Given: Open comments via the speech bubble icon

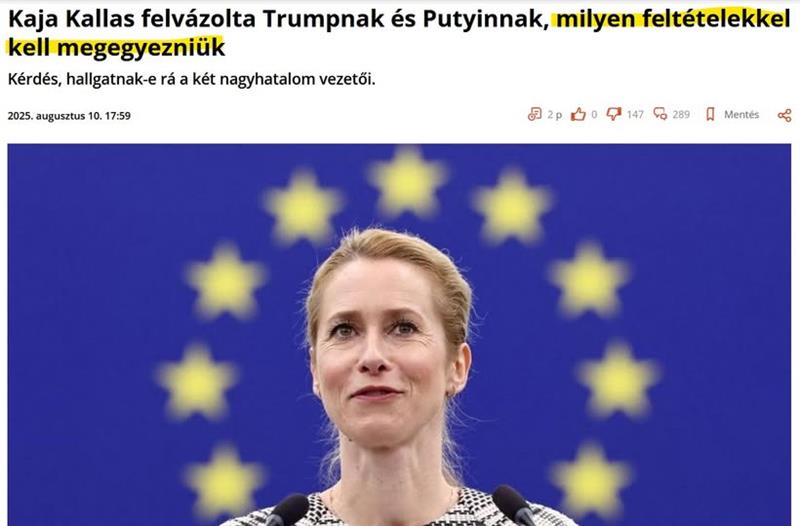Looking at the screenshot, I should (660, 114).
